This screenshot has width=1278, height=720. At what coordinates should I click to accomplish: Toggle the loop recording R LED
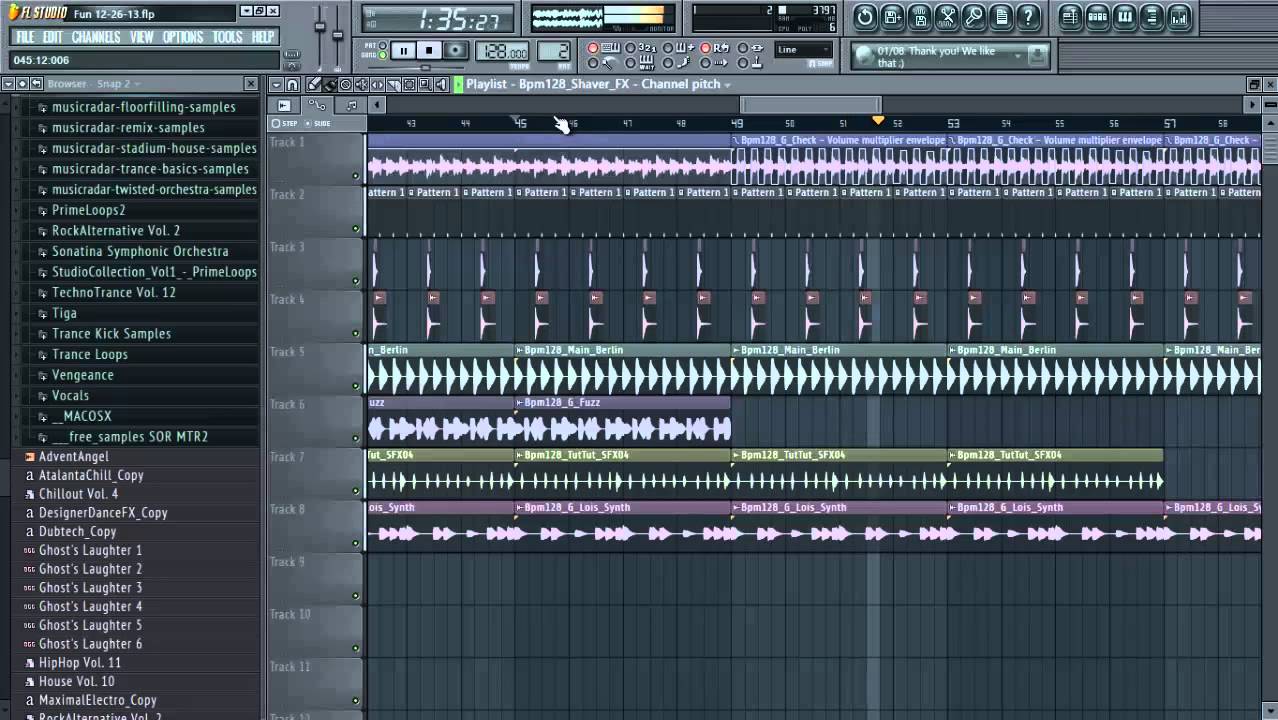pos(705,48)
